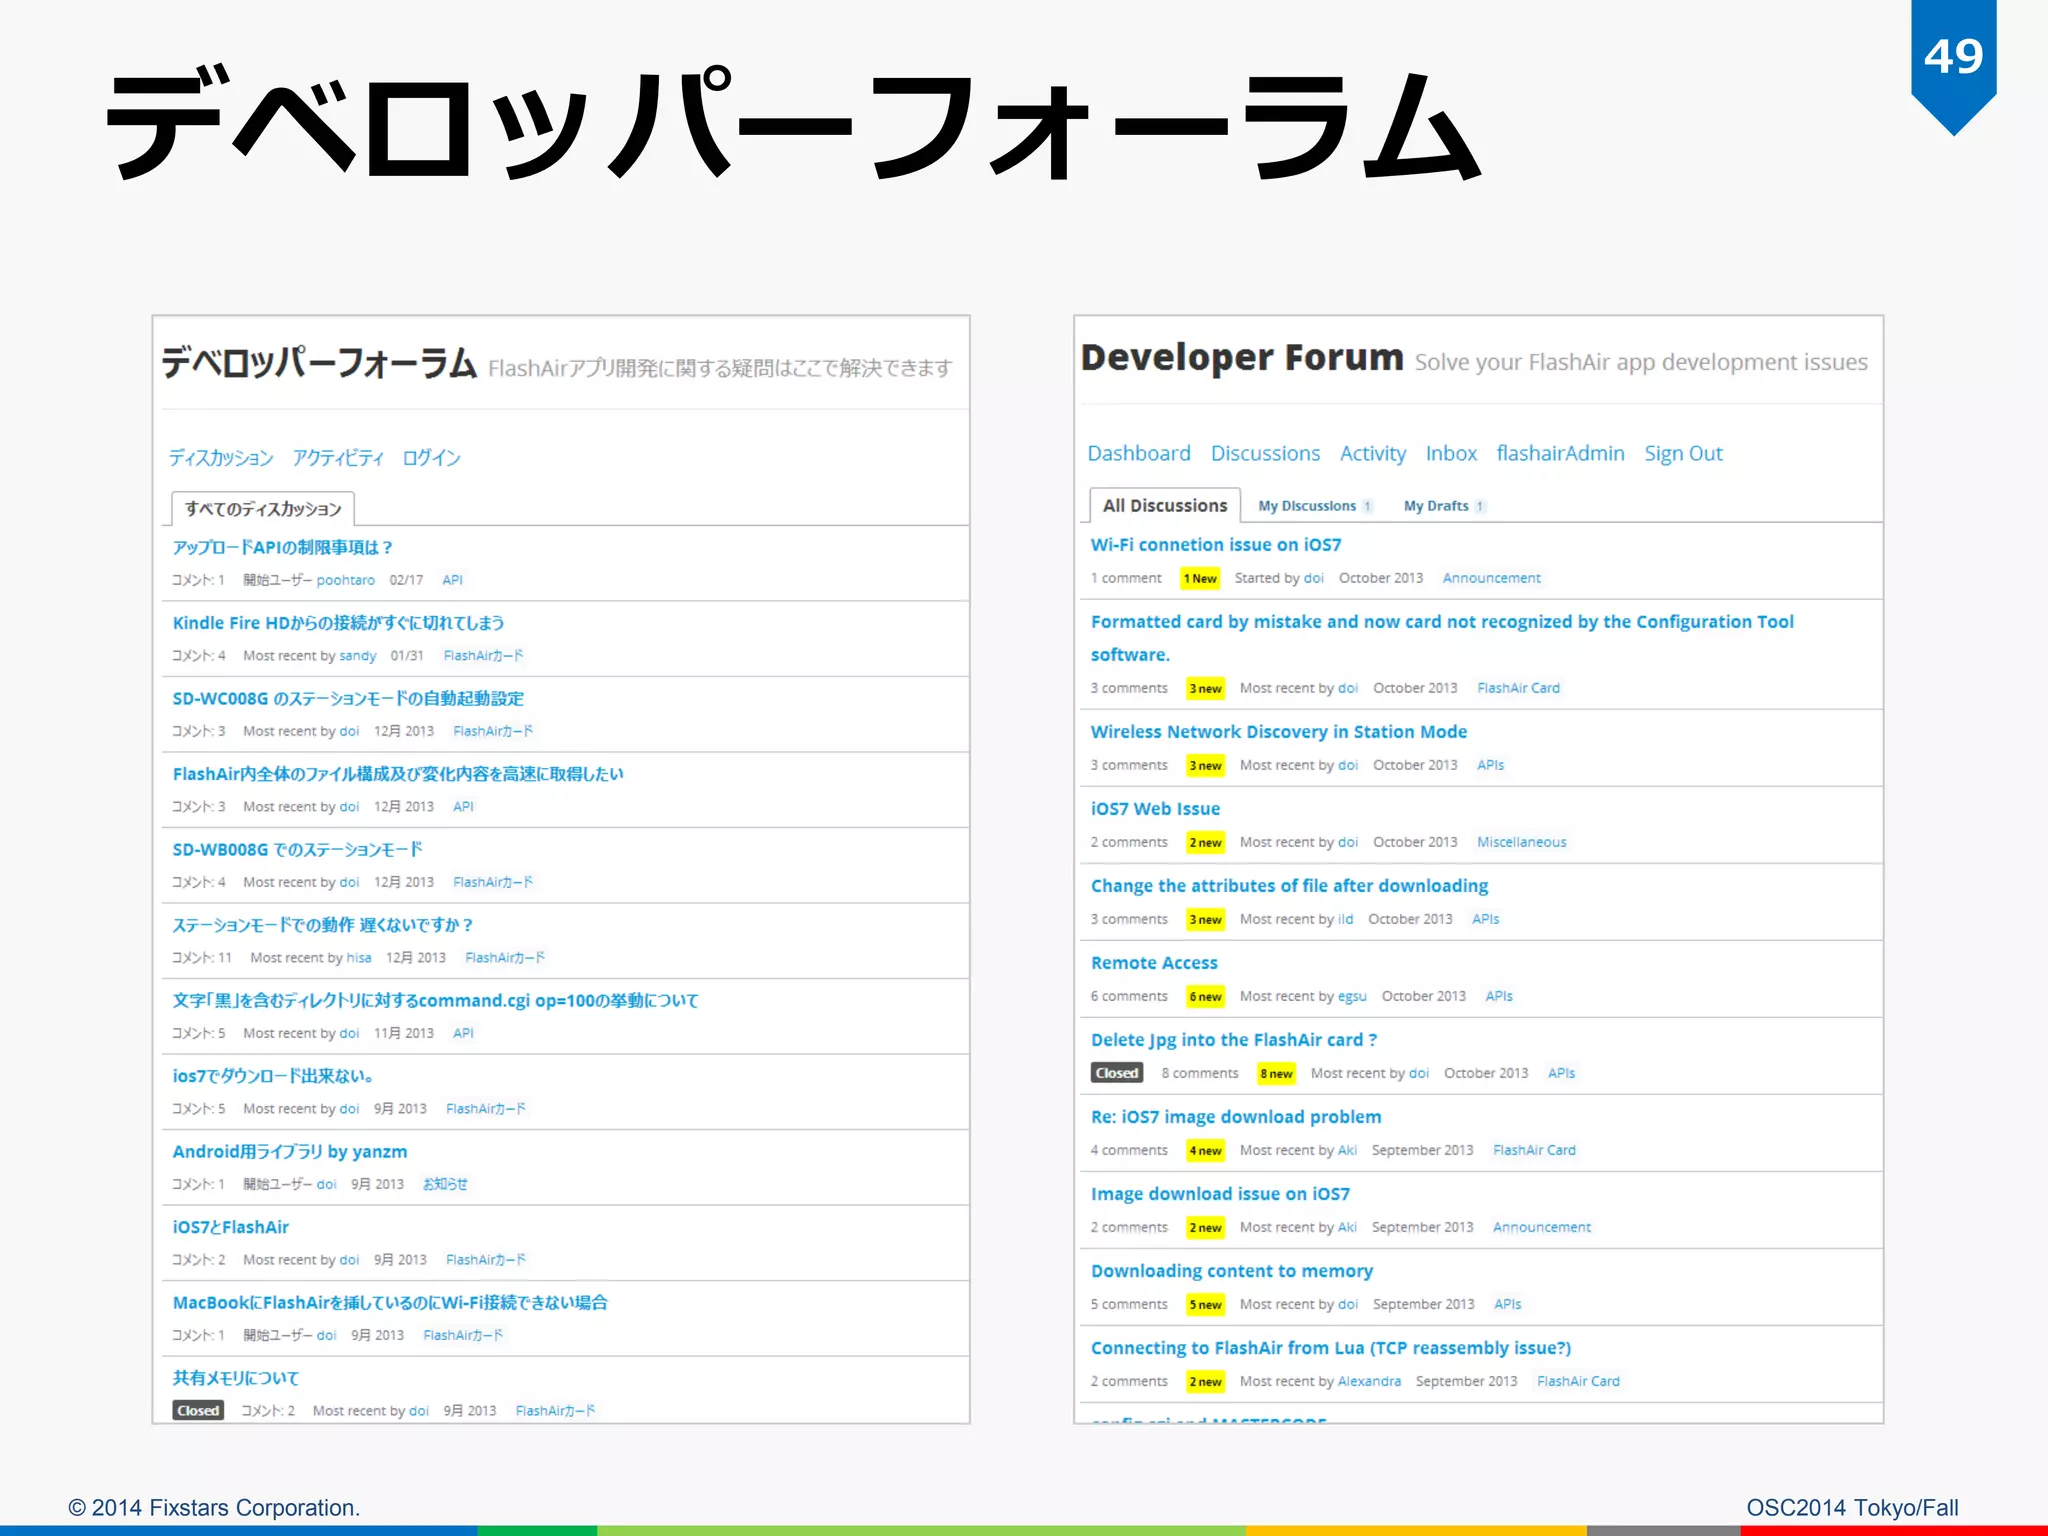
Task: Open 'Downloading content to memory' thread
Action: click(x=1232, y=1270)
